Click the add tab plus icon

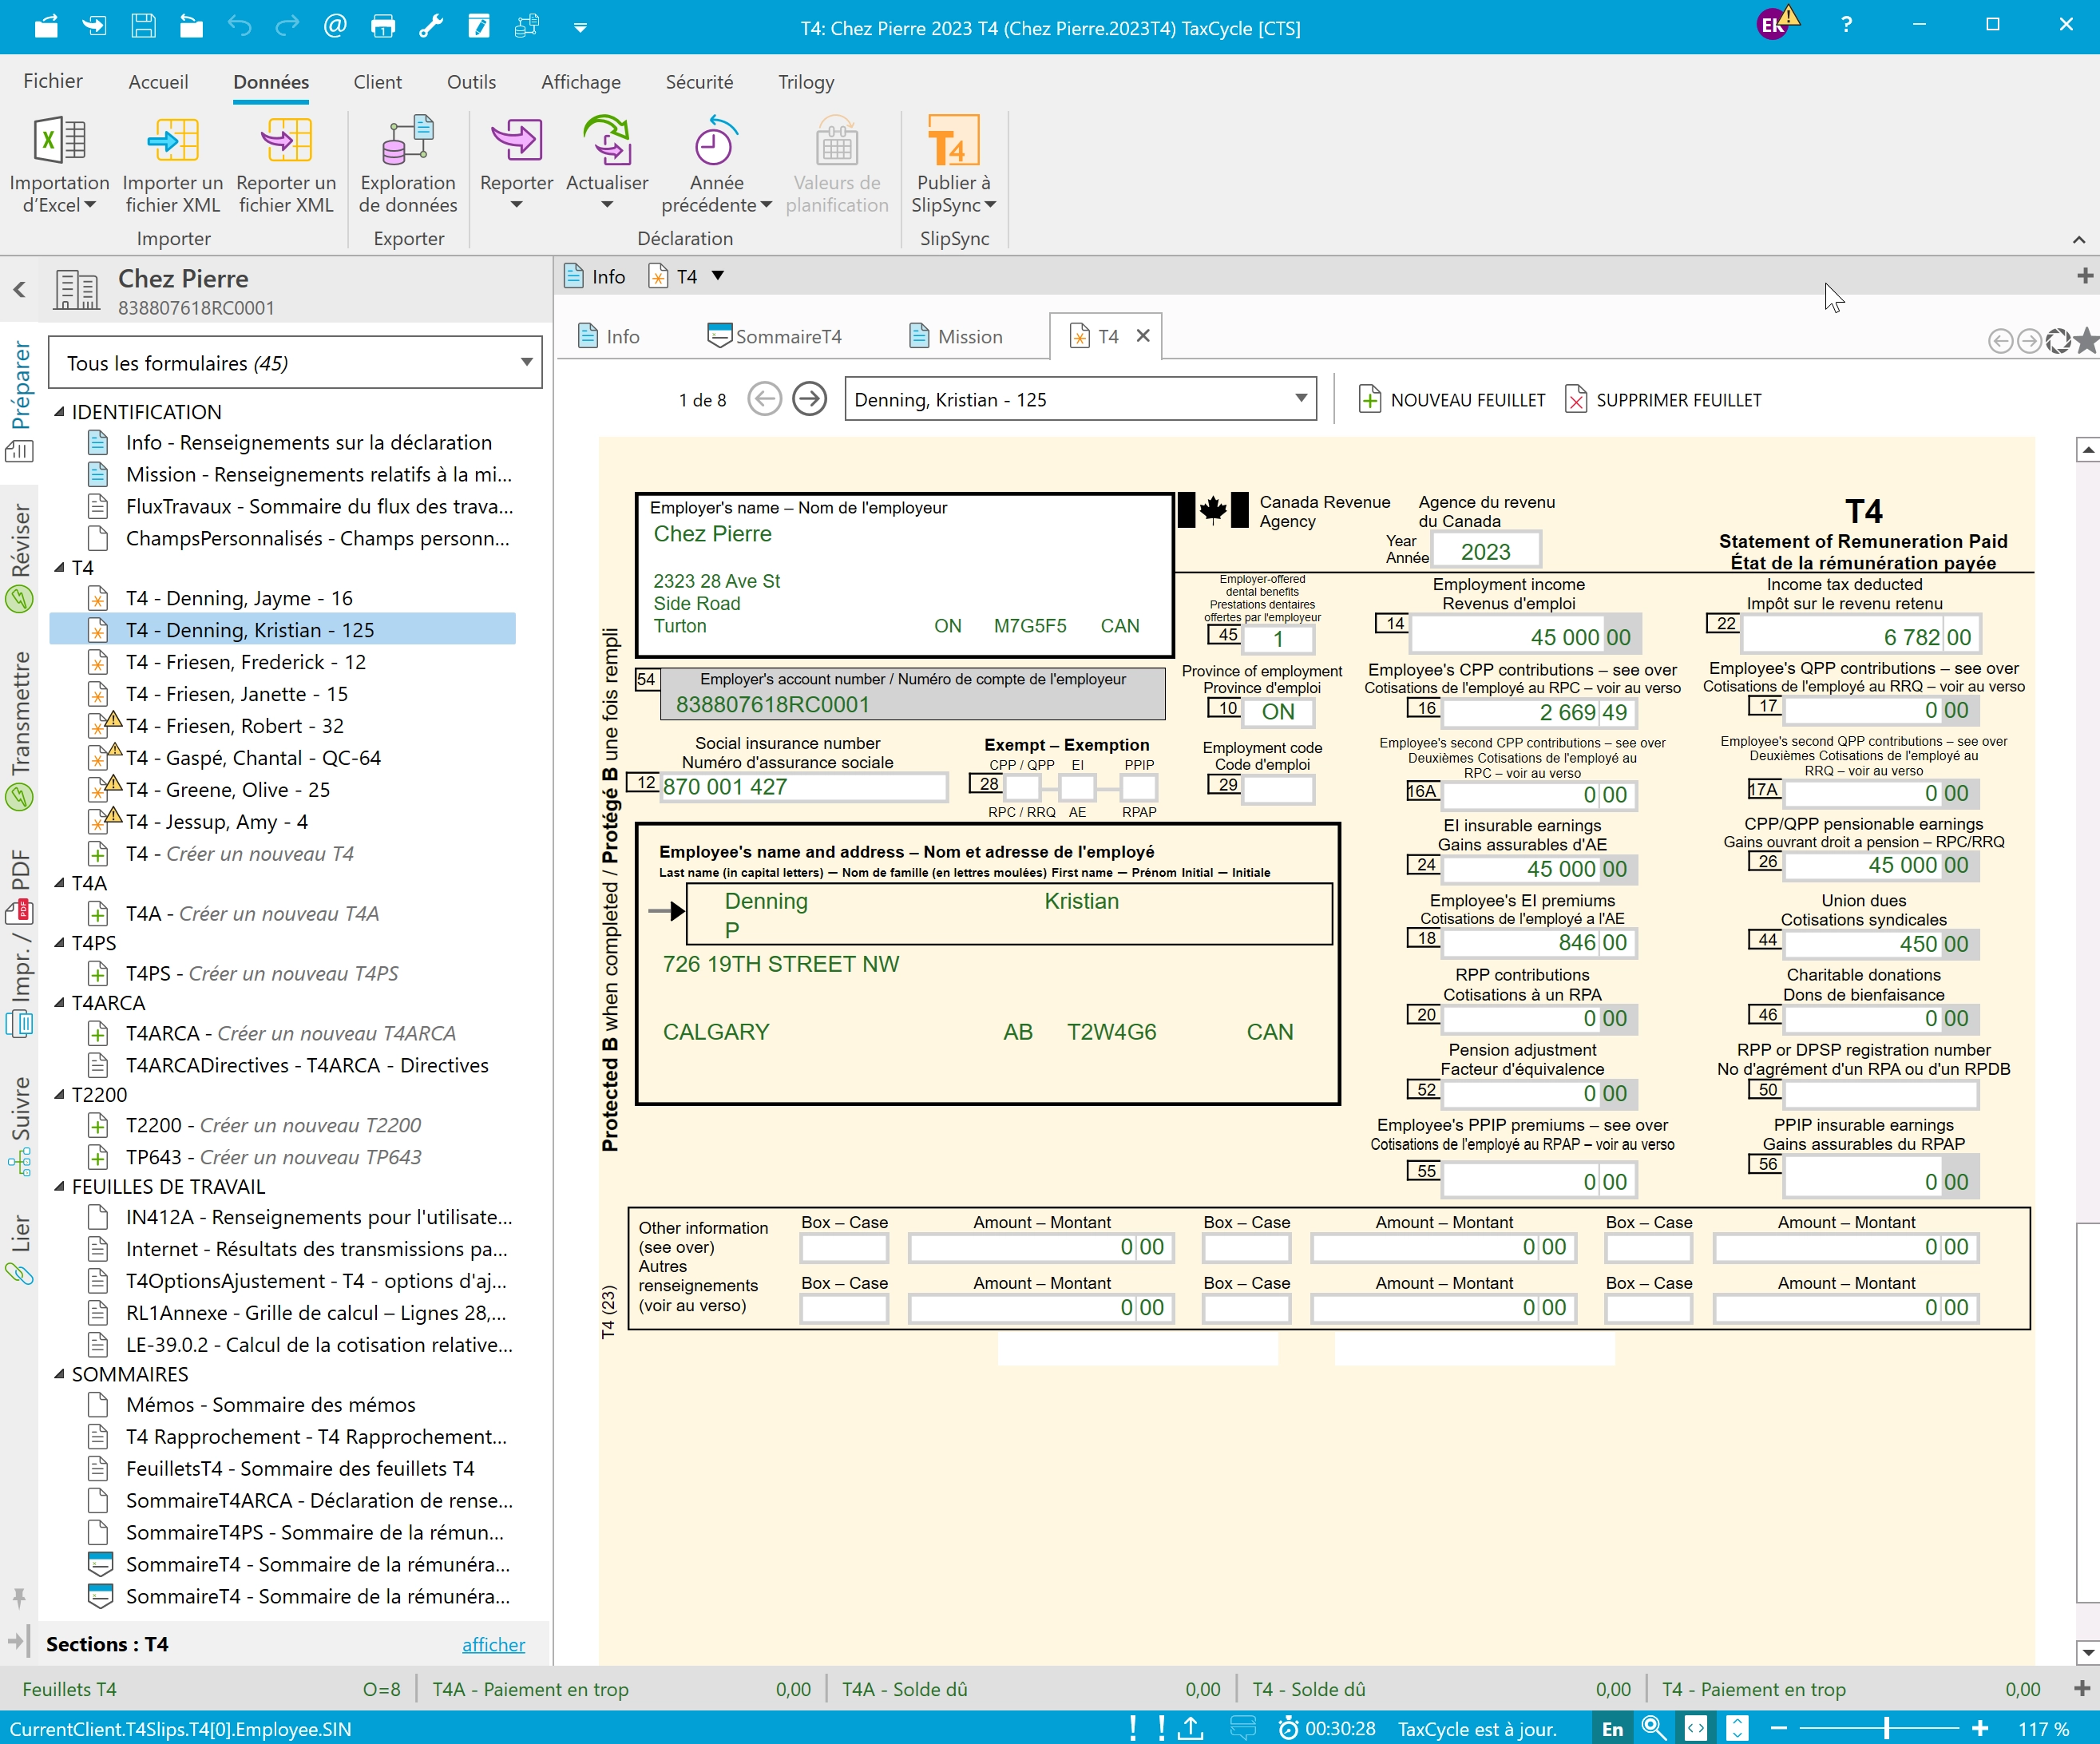2085,275
